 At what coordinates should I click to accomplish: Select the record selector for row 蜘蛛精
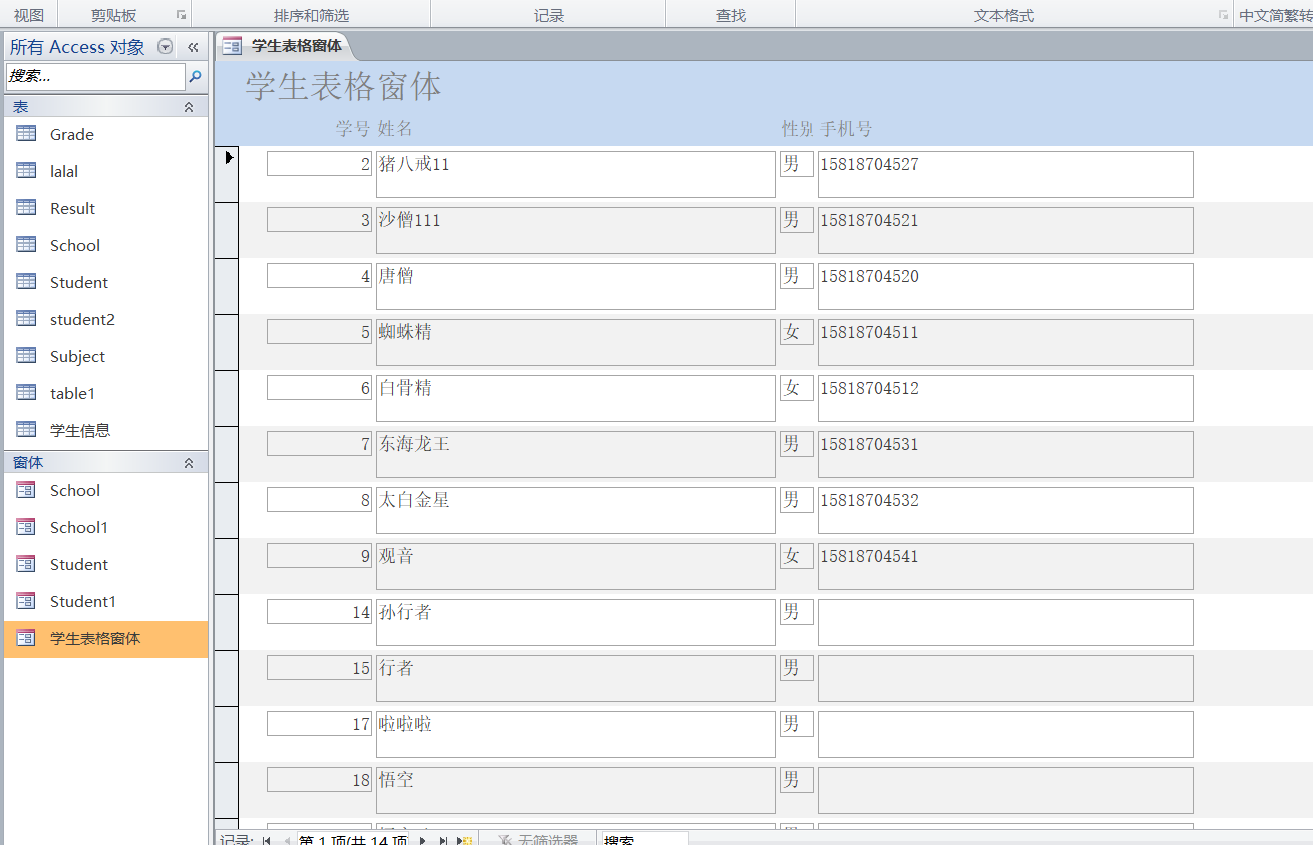[226, 342]
